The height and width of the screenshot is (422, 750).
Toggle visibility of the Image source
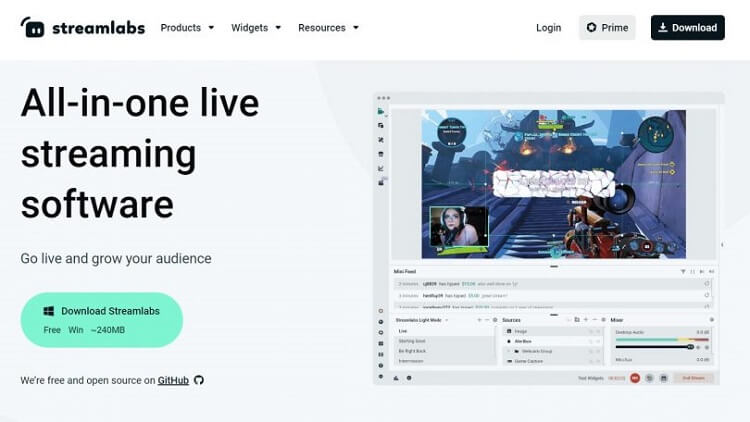(598, 331)
